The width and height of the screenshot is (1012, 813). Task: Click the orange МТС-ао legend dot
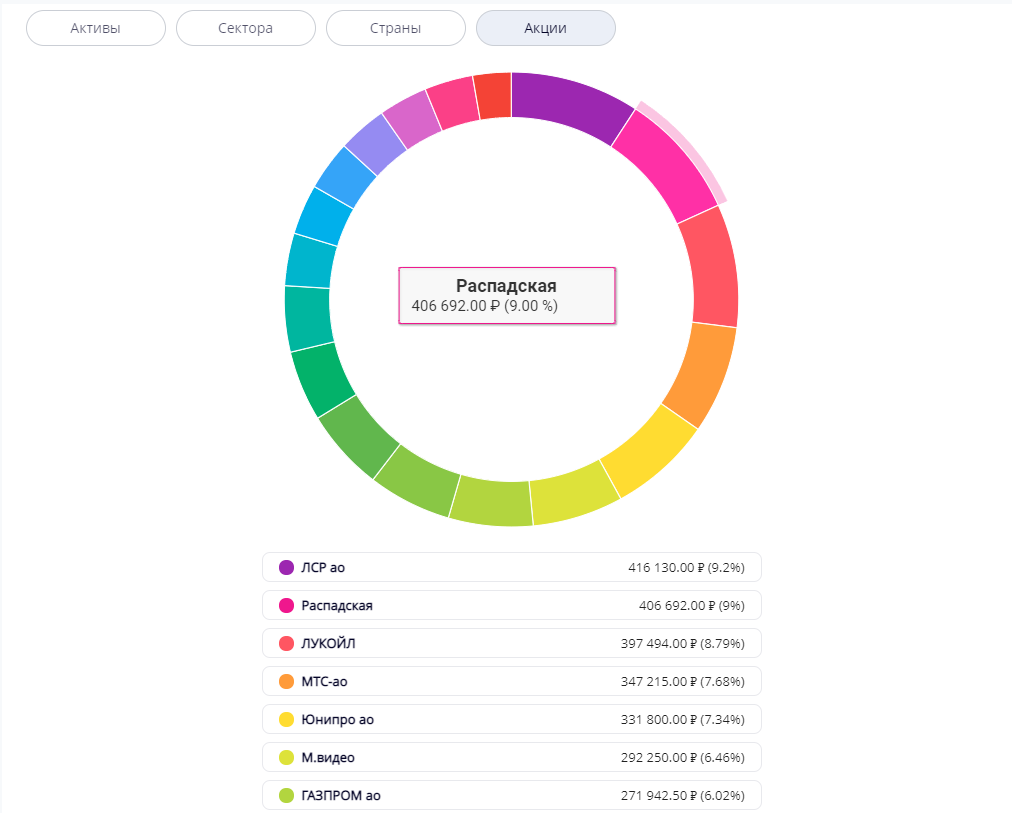coord(286,681)
